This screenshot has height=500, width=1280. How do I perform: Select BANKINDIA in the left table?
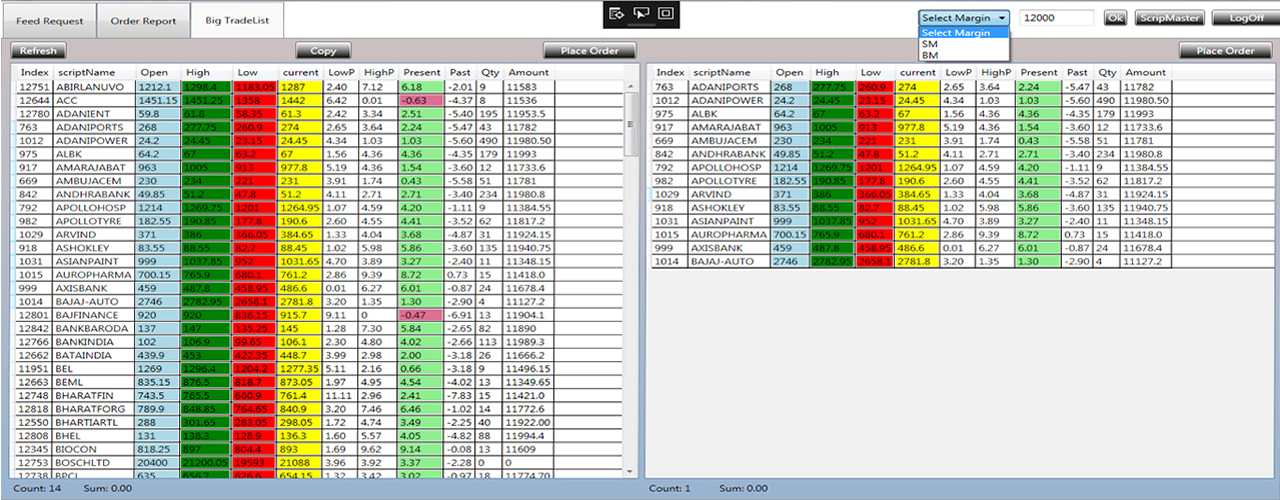pyautogui.click(x=318, y=341)
